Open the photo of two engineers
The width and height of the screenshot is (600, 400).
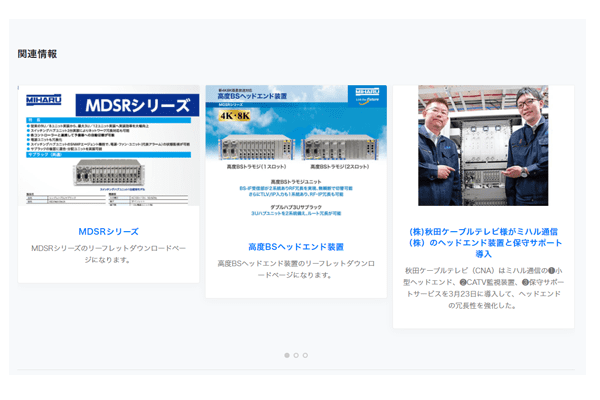point(483,145)
